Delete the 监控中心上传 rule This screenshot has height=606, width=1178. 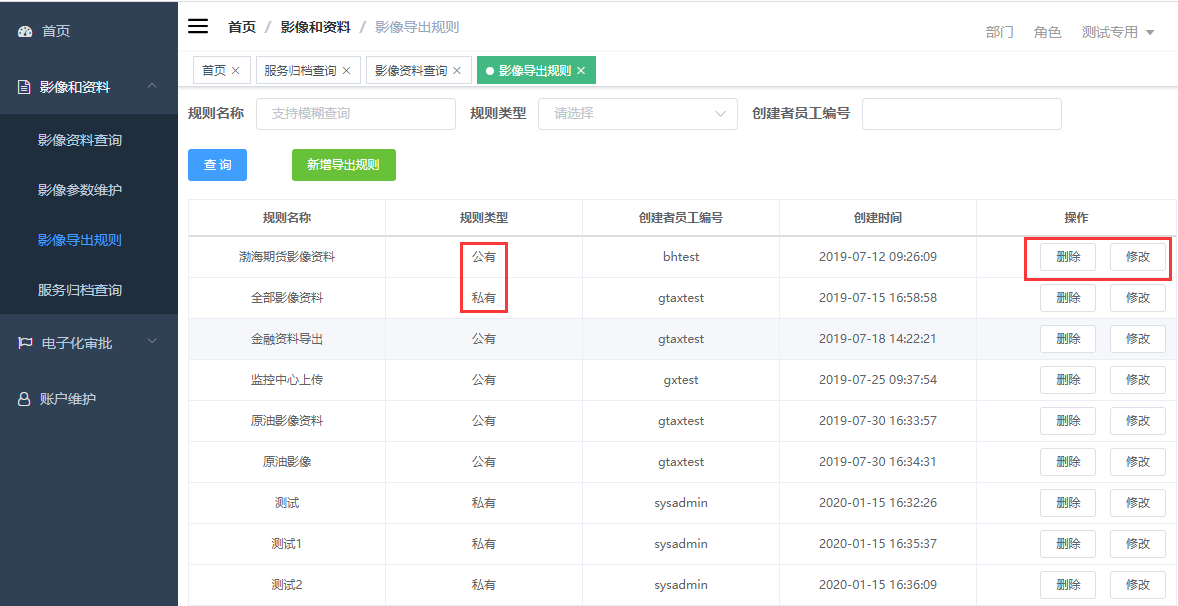point(1068,380)
